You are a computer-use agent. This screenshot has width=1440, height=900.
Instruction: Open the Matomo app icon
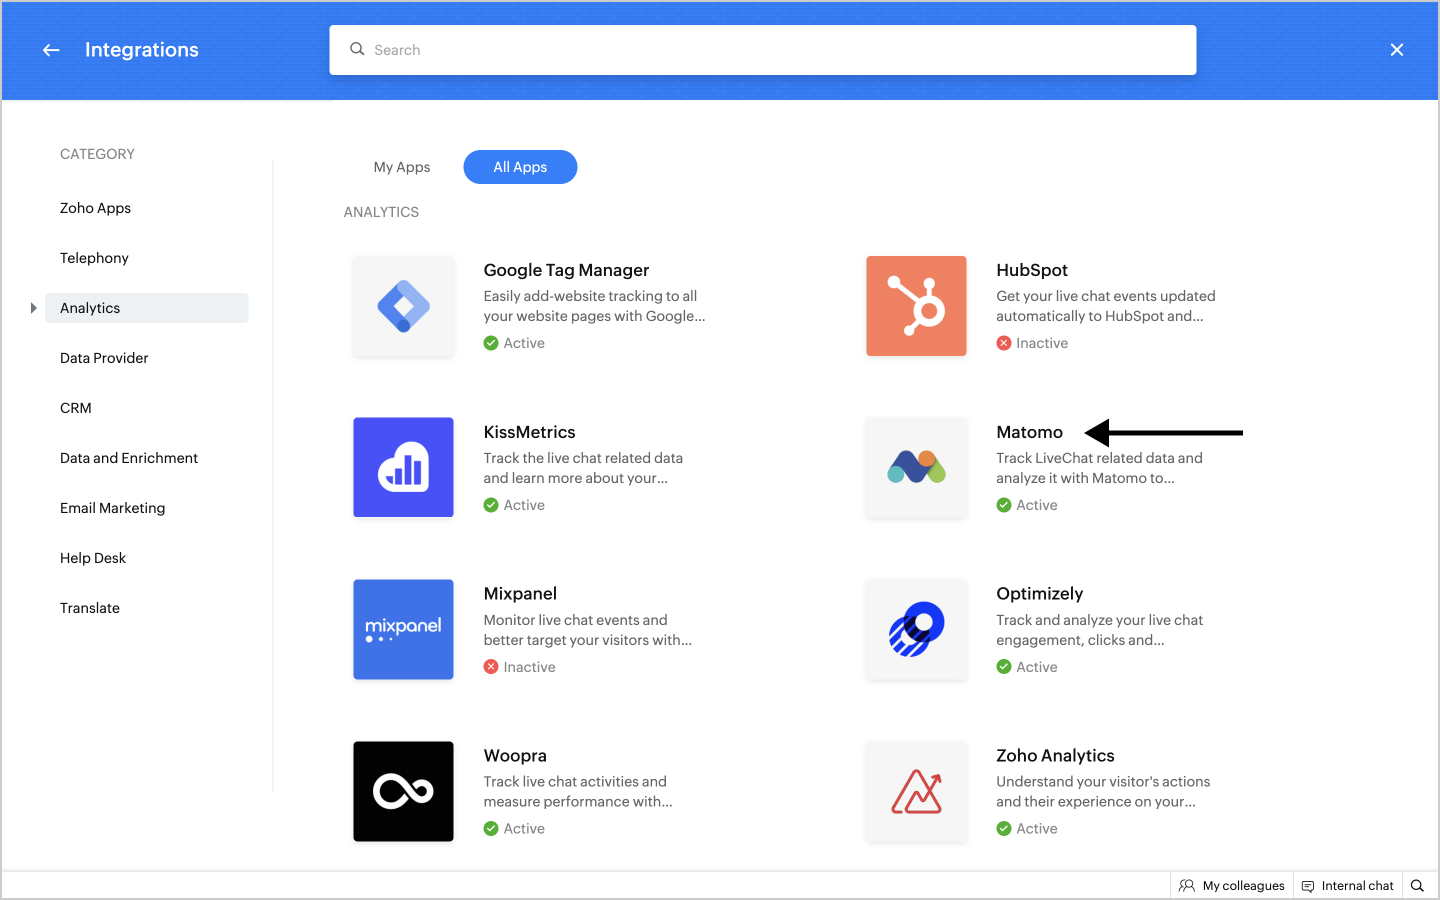click(x=916, y=467)
